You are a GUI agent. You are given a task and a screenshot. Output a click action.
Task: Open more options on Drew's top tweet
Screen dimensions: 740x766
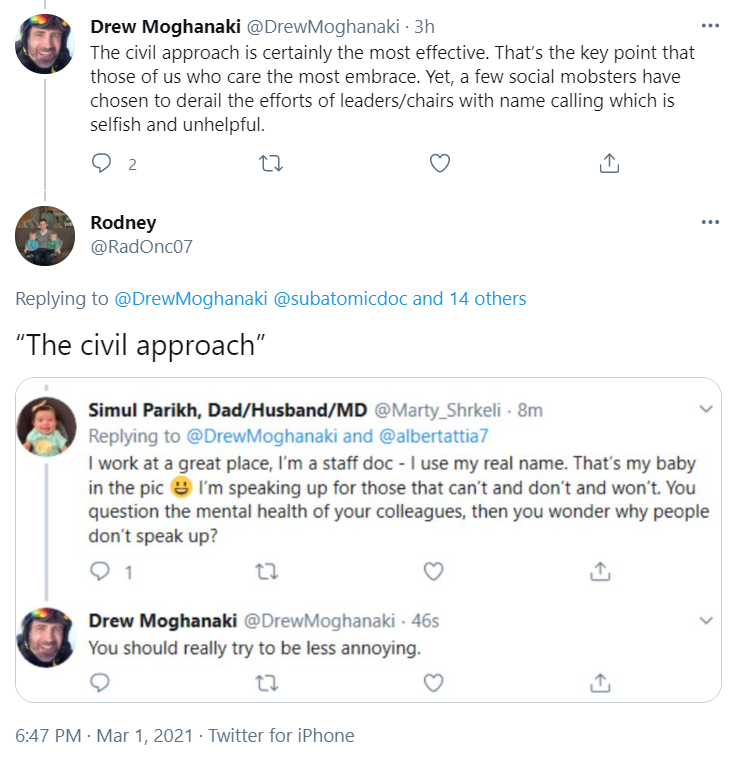pos(710,26)
